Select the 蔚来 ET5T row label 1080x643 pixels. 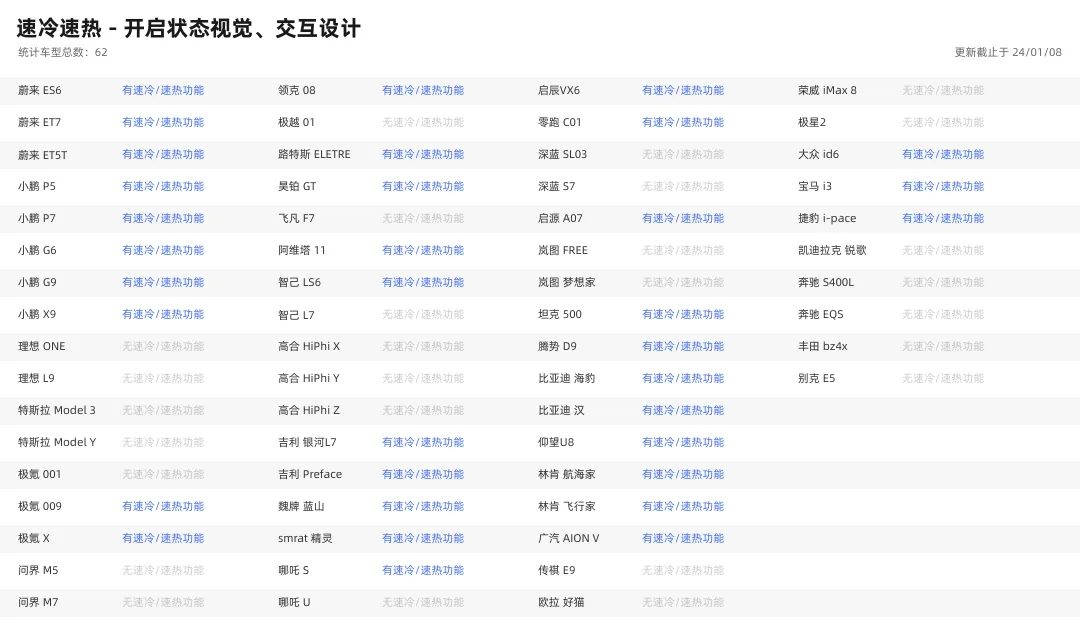42,155
